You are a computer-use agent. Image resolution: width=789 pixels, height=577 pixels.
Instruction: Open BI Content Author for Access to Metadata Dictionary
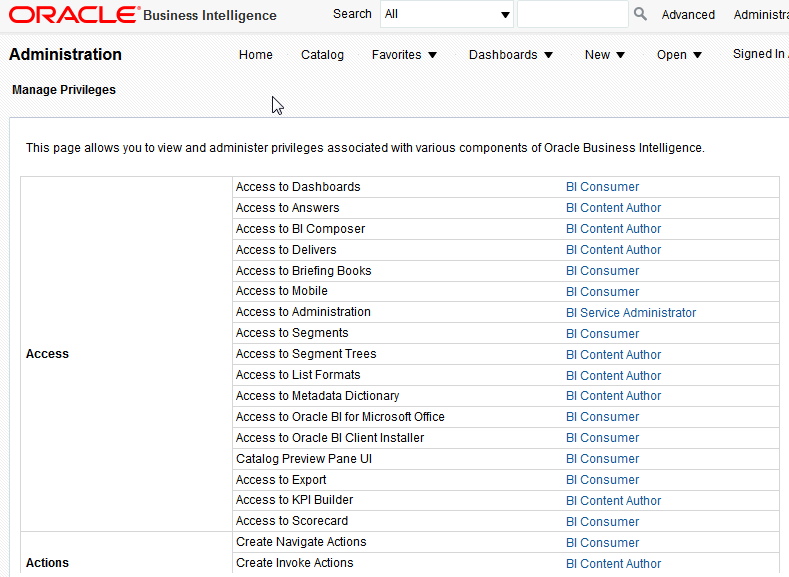613,396
